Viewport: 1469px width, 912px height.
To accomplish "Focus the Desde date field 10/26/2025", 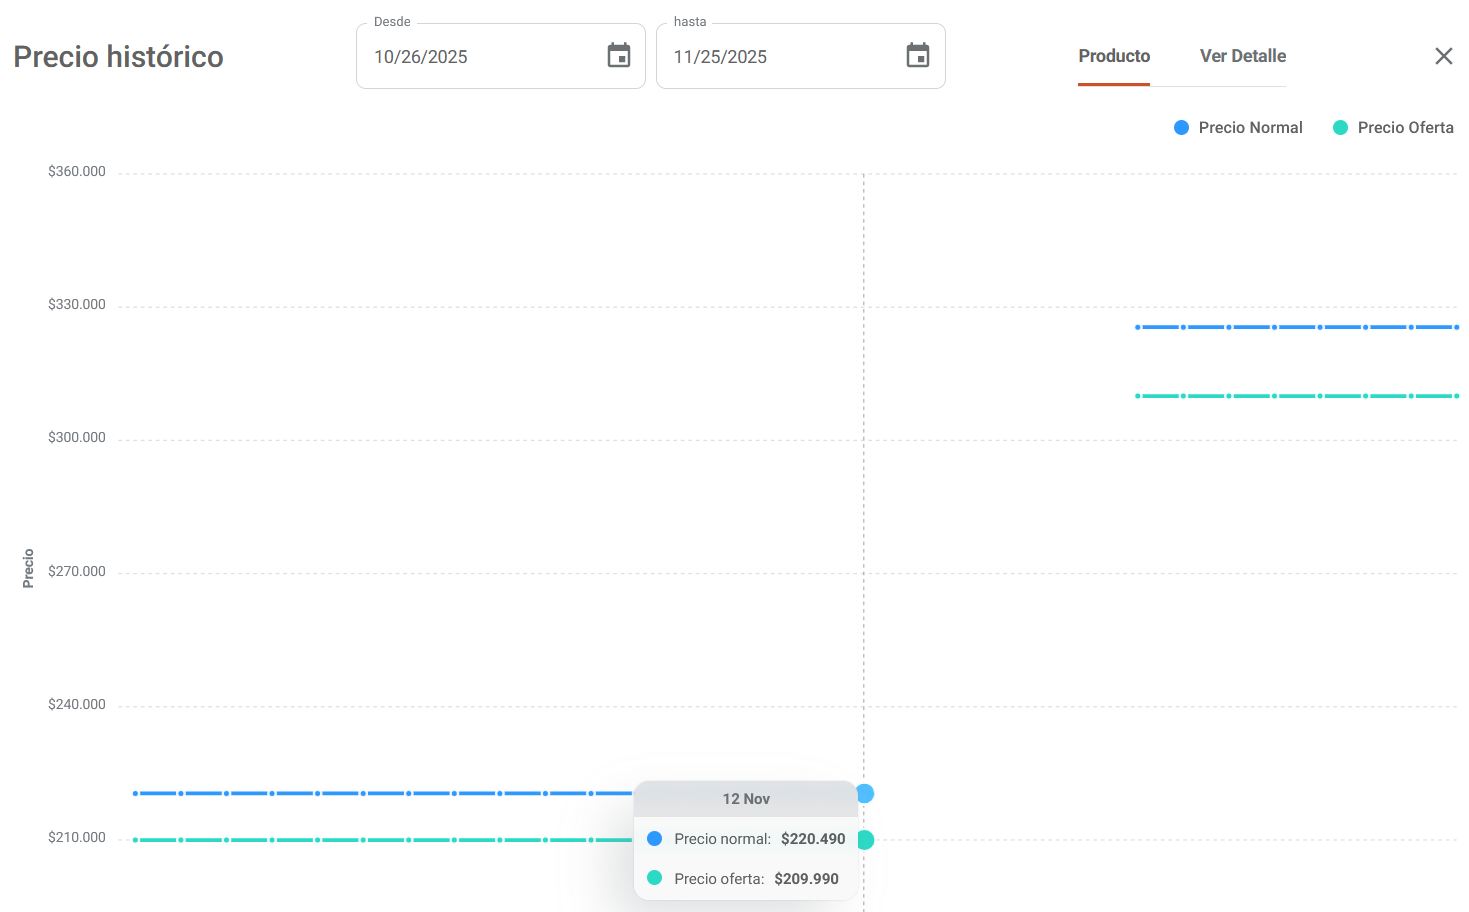I will pyautogui.click(x=480, y=57).
